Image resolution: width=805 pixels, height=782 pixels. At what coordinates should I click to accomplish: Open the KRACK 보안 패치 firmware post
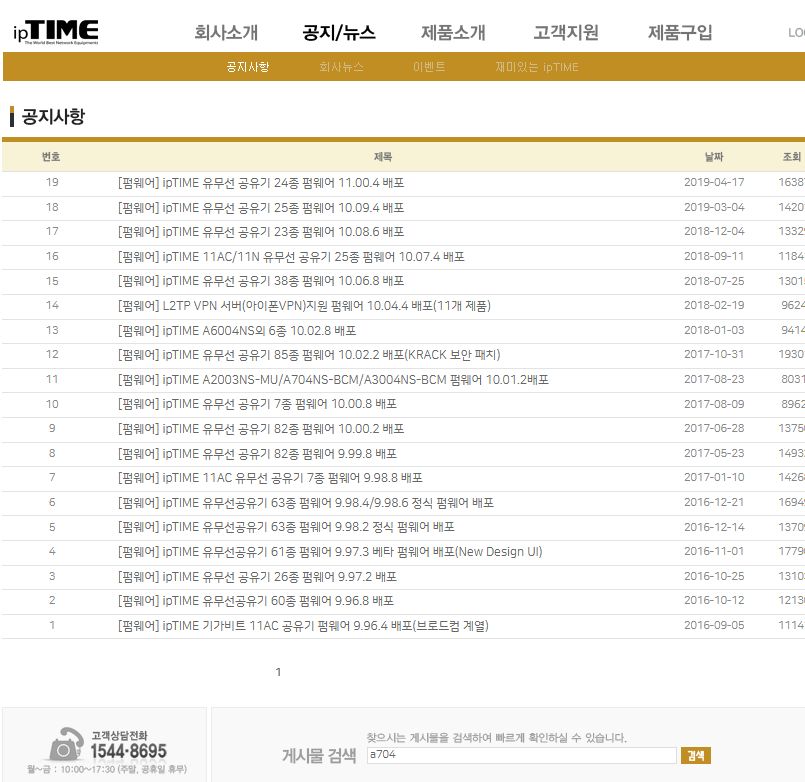(x=309, y=355)
